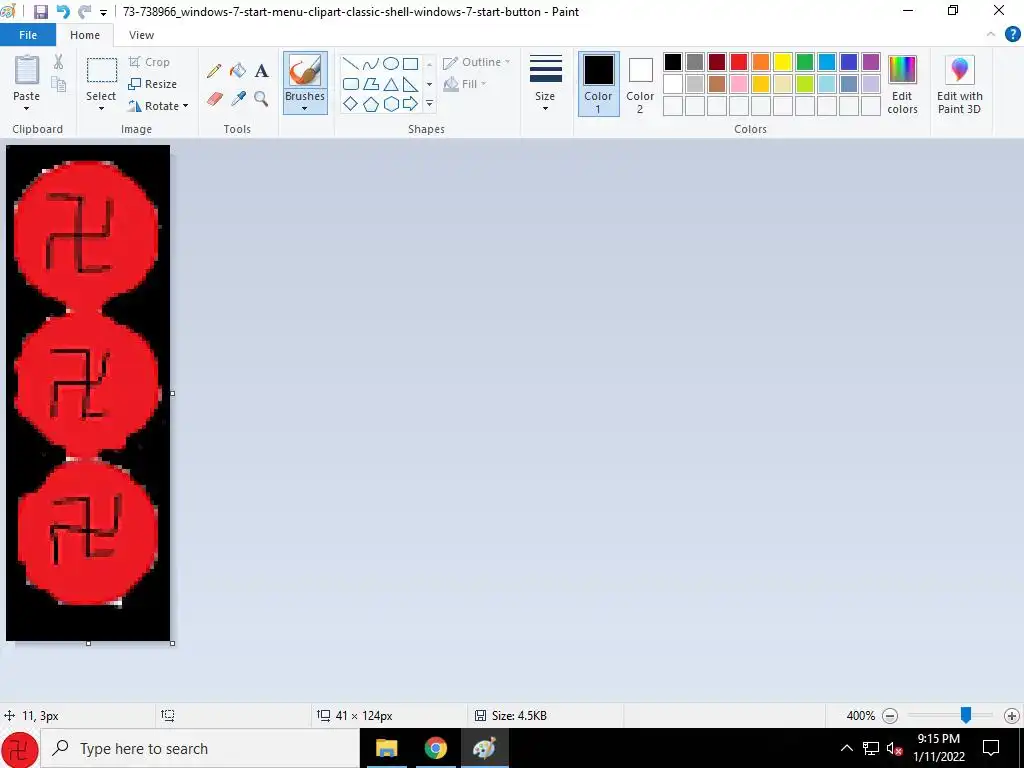Click the zoom in plus button

1012,716
